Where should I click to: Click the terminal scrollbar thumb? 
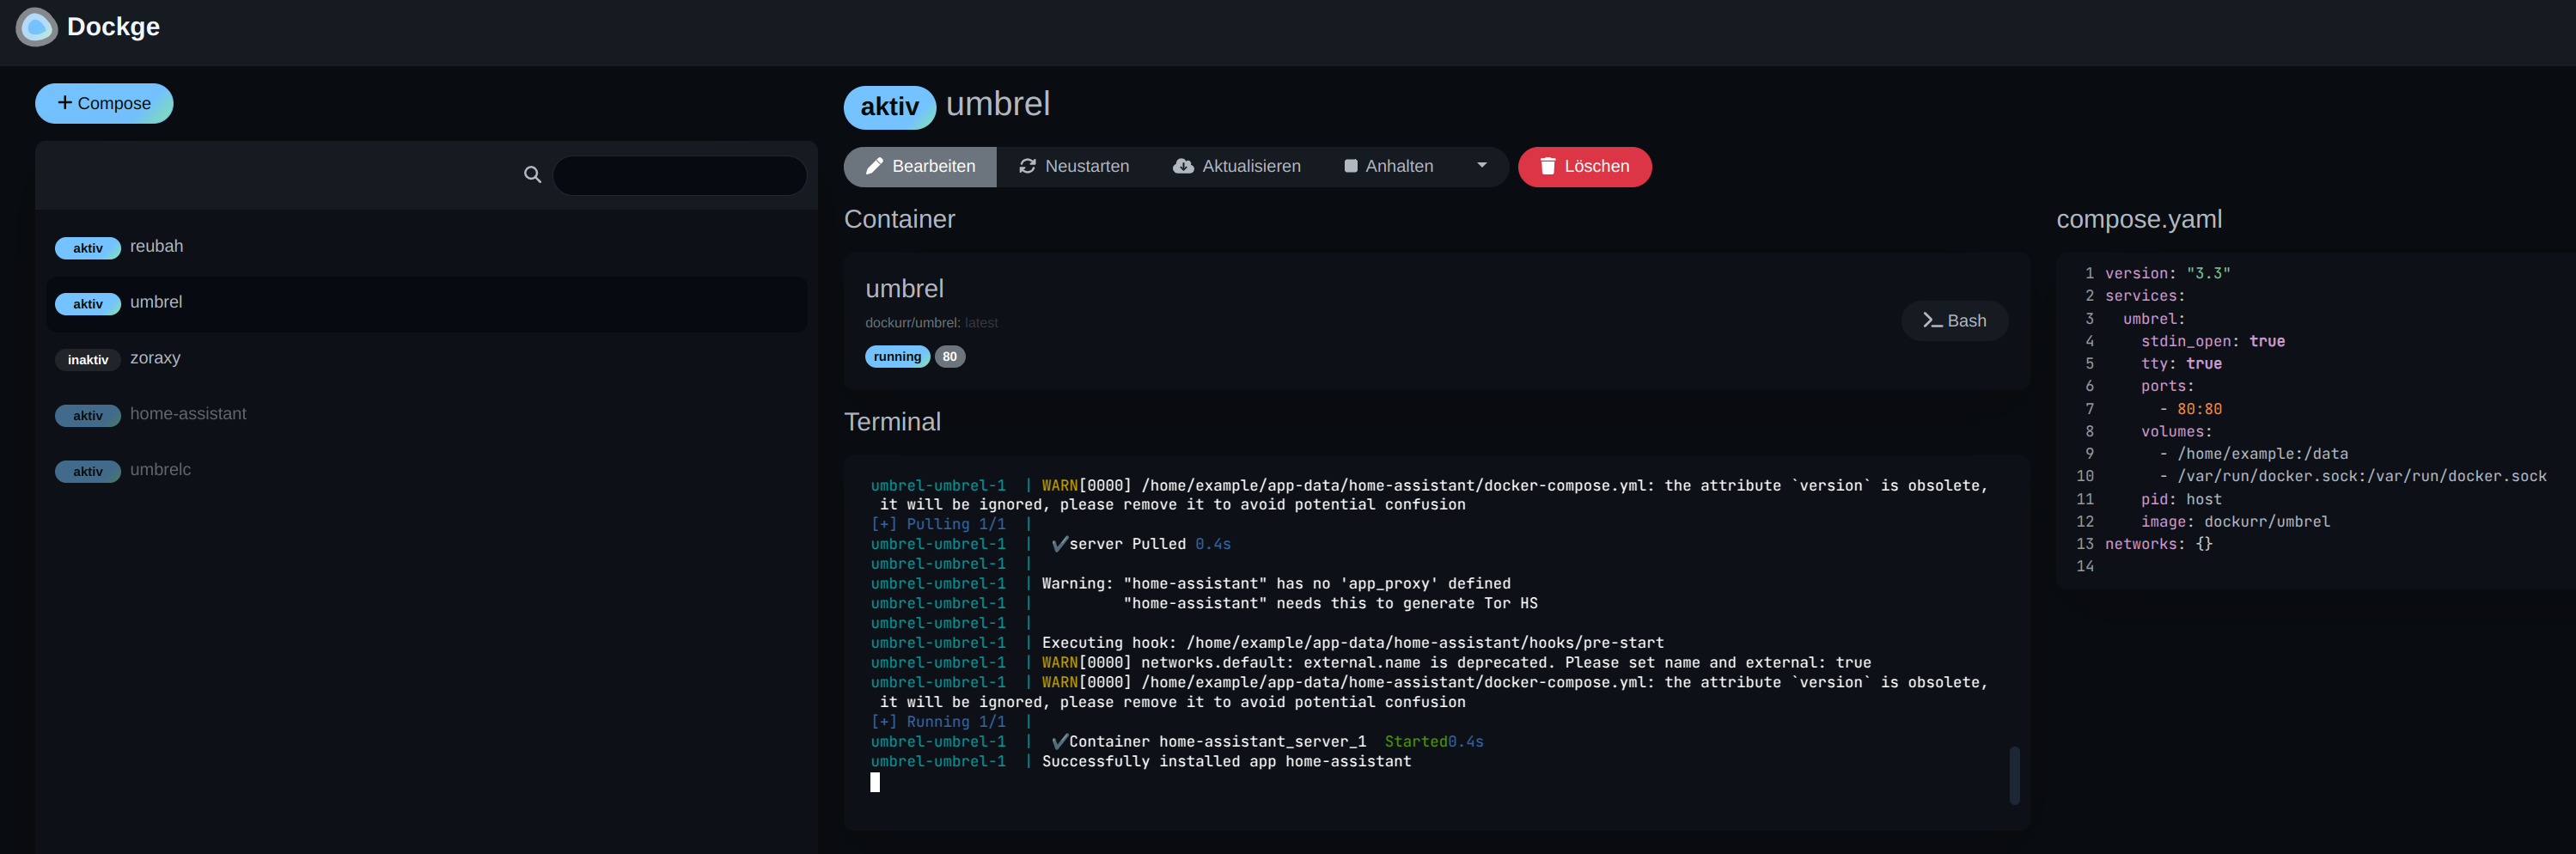[x=2014, y=775]
